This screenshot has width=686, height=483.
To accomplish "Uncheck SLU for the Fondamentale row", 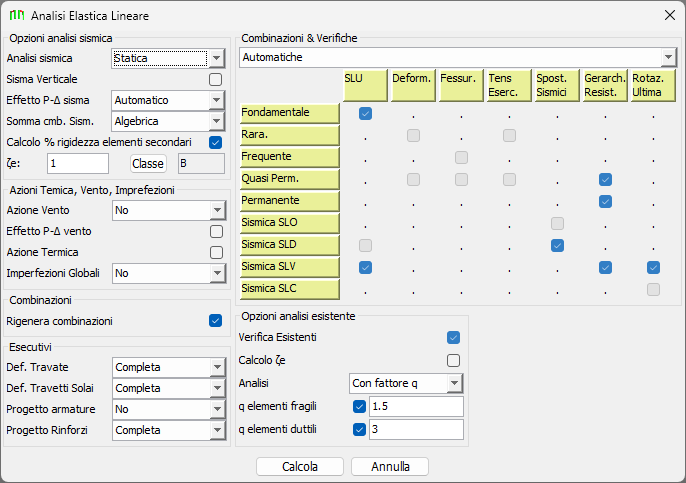I will click(x=365, y=114).
